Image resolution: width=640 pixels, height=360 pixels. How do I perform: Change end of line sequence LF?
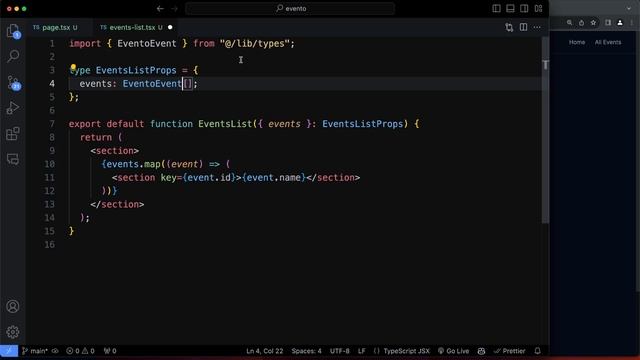(362, 351)
